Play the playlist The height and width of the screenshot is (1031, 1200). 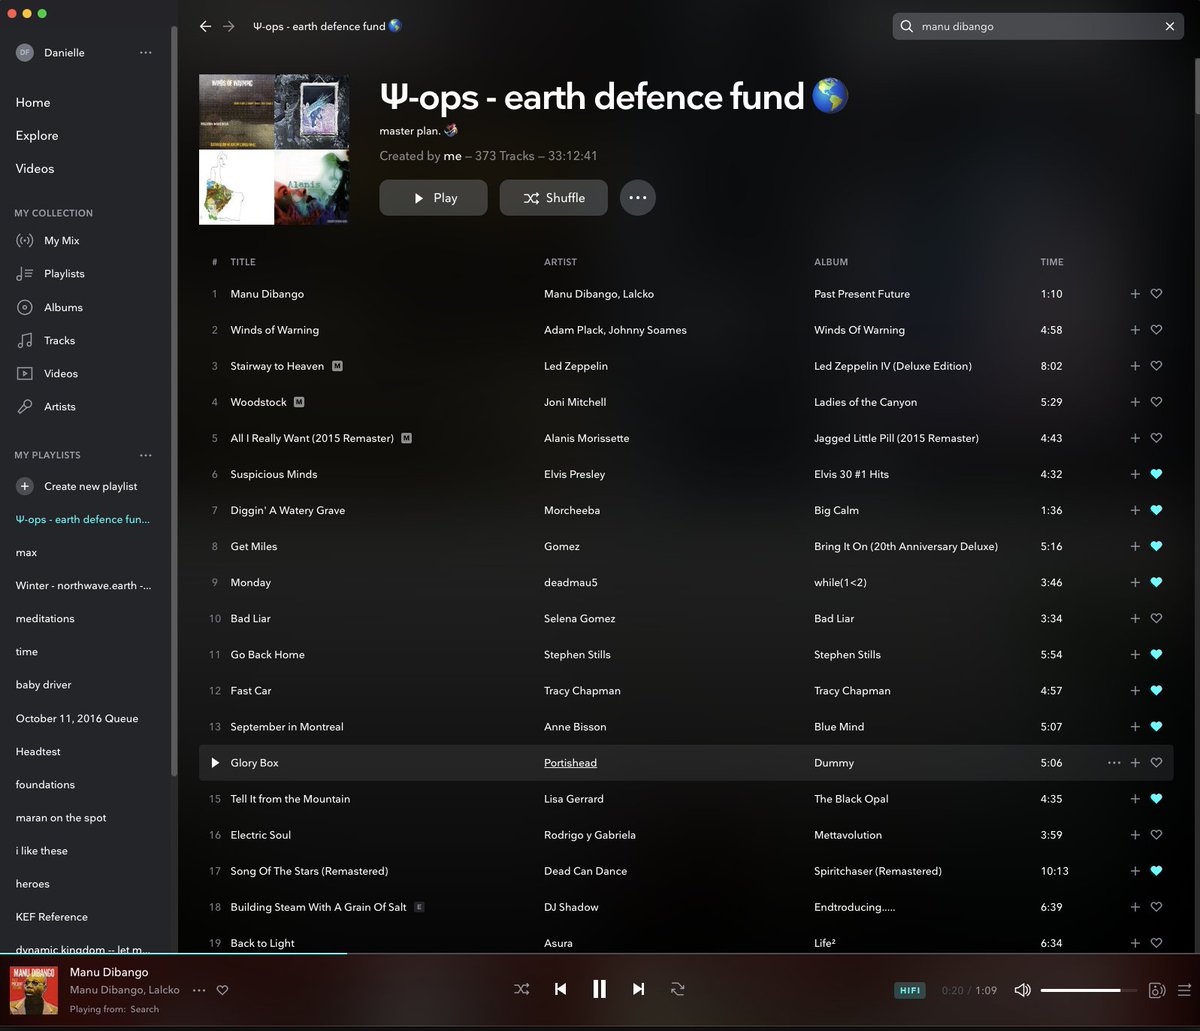click(433, 198)
